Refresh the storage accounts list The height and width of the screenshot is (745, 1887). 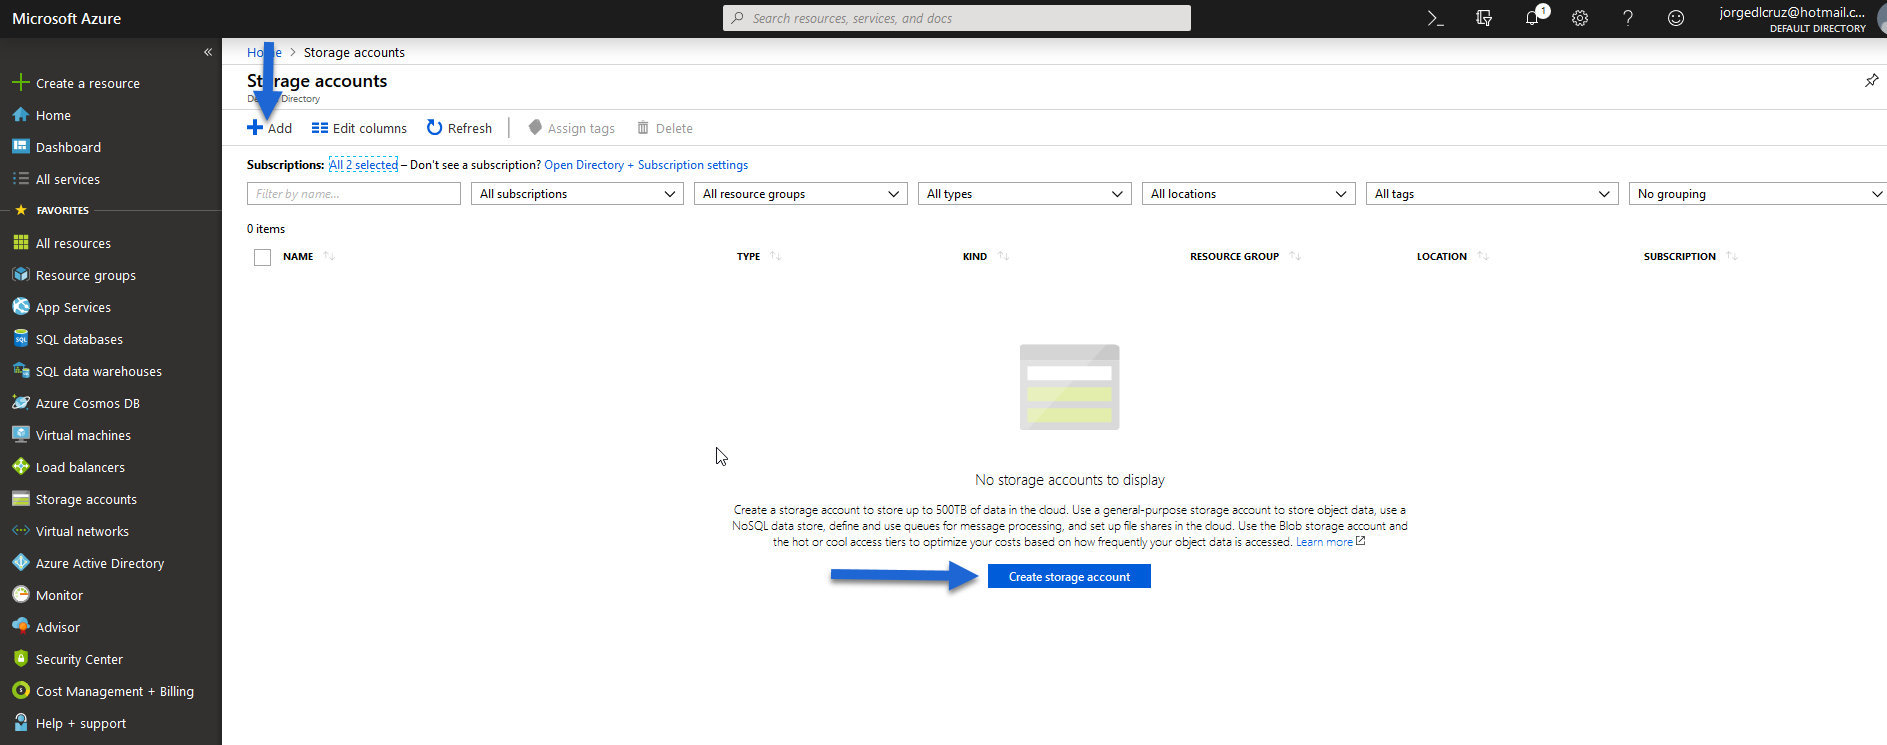click(460, 128)
